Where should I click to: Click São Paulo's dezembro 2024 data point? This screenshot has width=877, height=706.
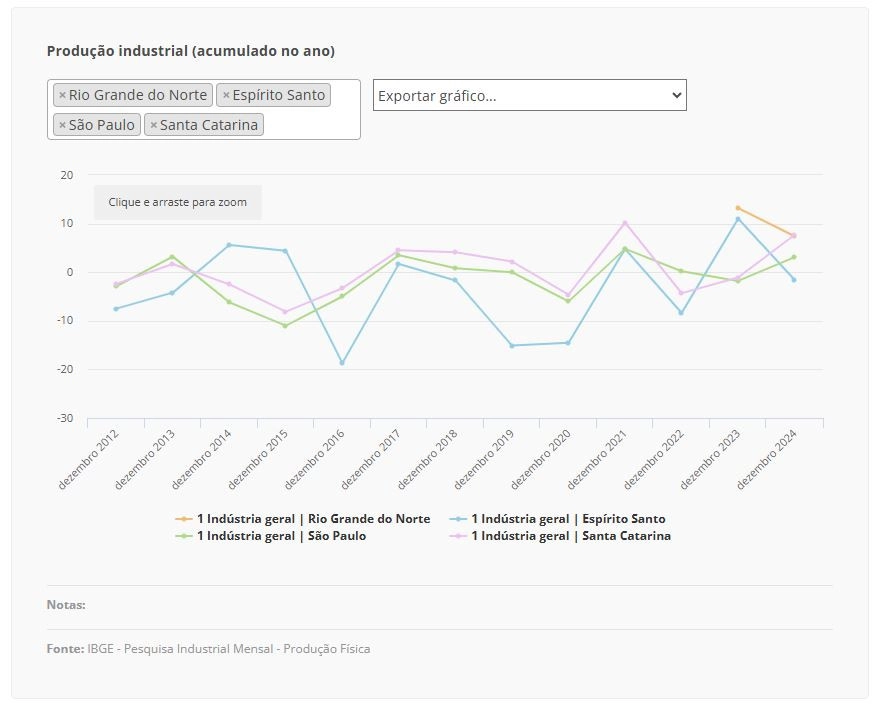pos(794,257)
